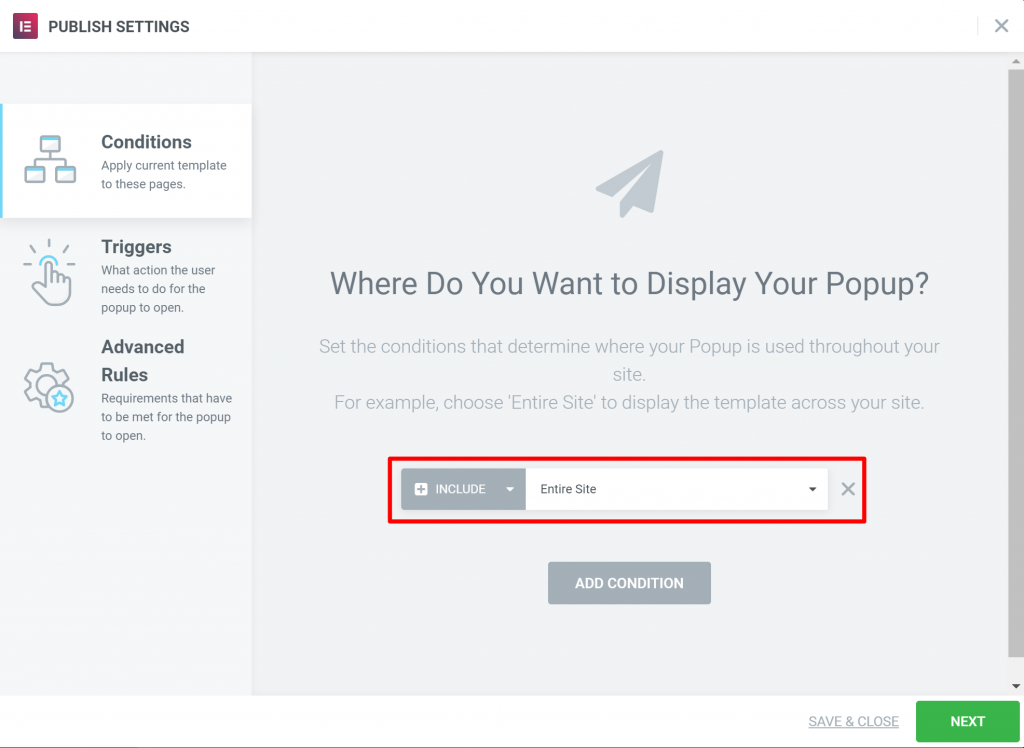The height and width of the screenshot is (748, 1024).
Task: Open the INCLUDE dropdown arrow
Action: click(510, 489)
